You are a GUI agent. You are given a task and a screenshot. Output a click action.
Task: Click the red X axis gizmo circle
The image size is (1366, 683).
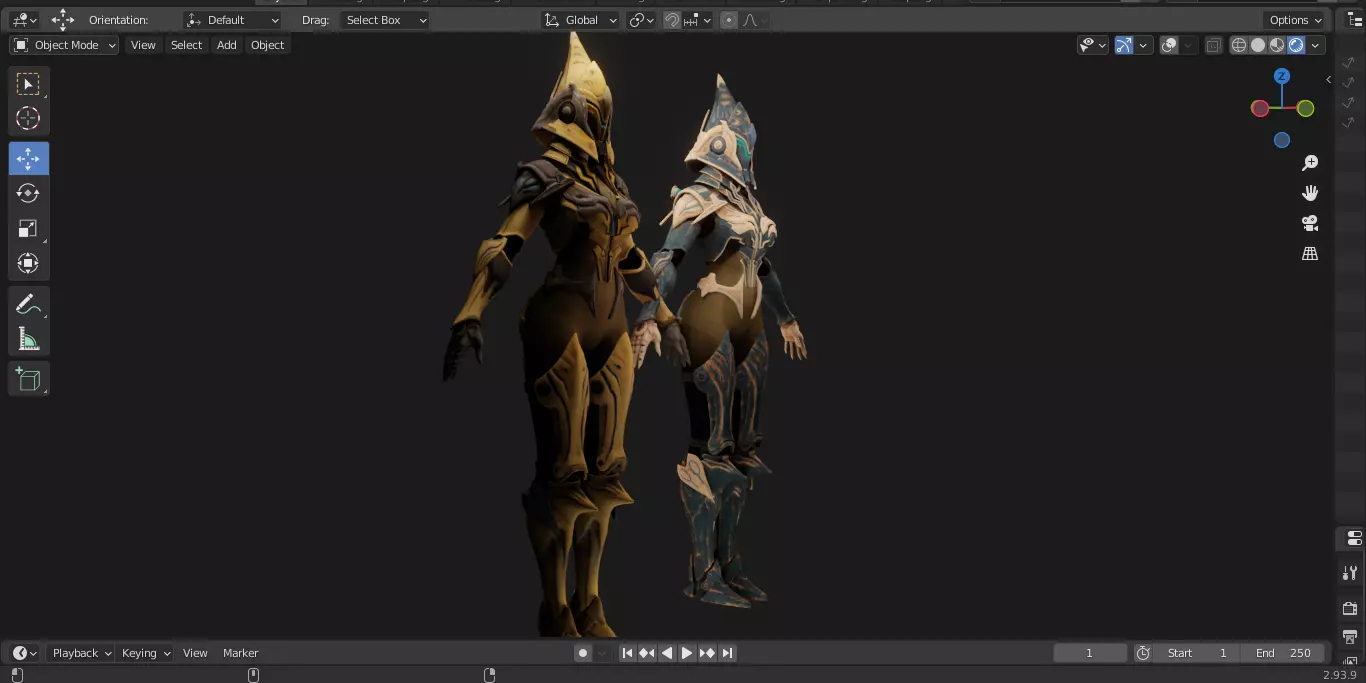click(1260, 108)
